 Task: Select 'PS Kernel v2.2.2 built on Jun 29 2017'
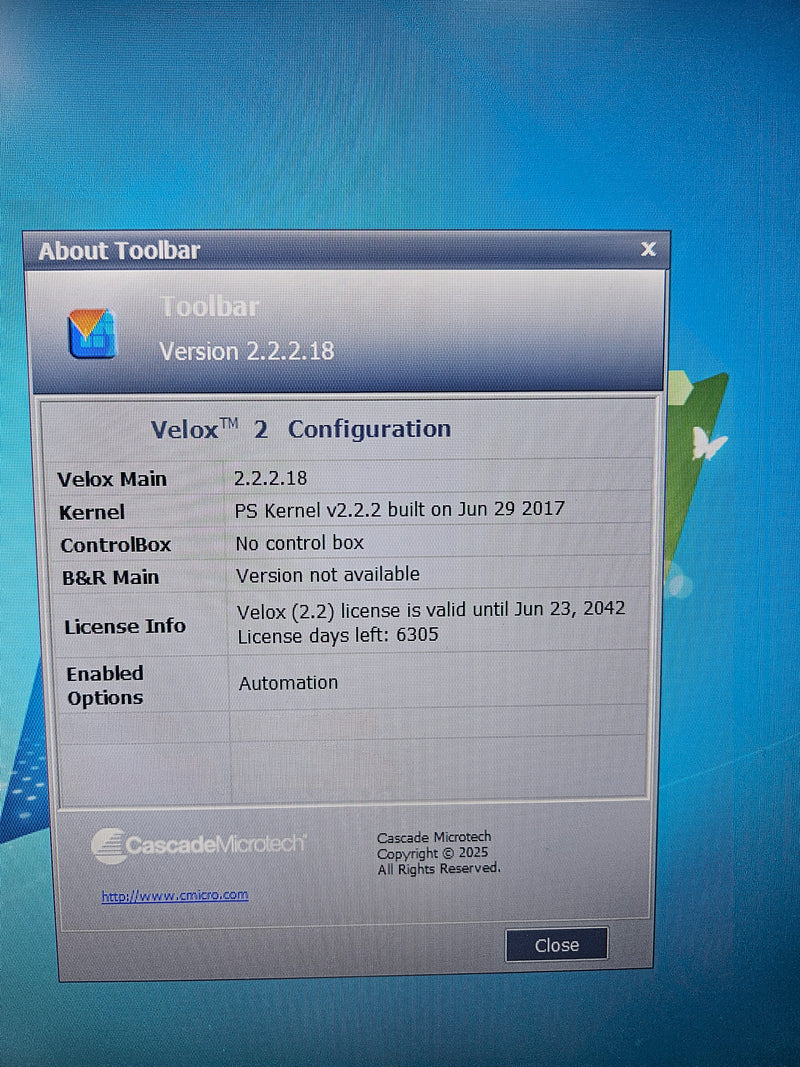click(399, 510)
